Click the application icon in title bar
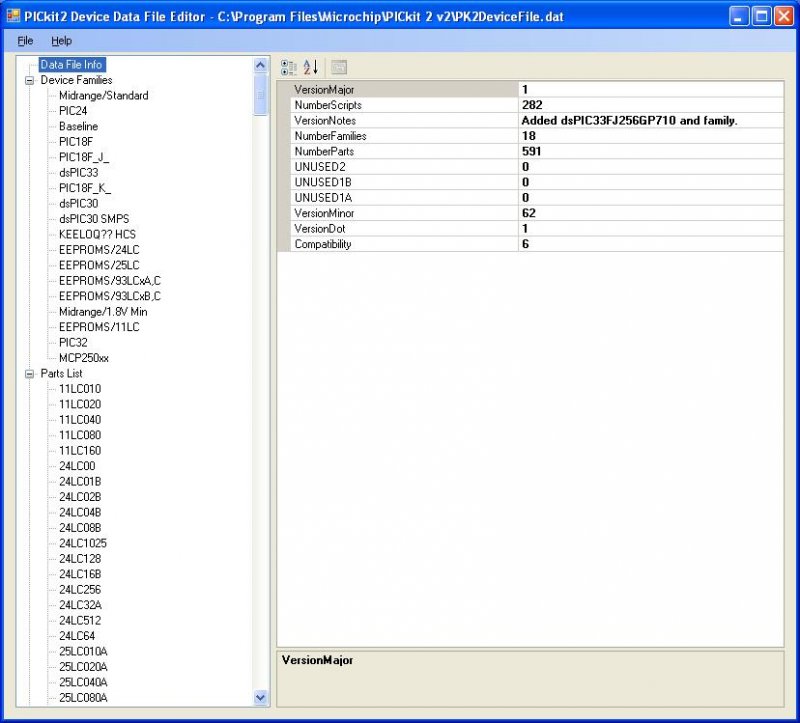 click(x=12, y=16)
